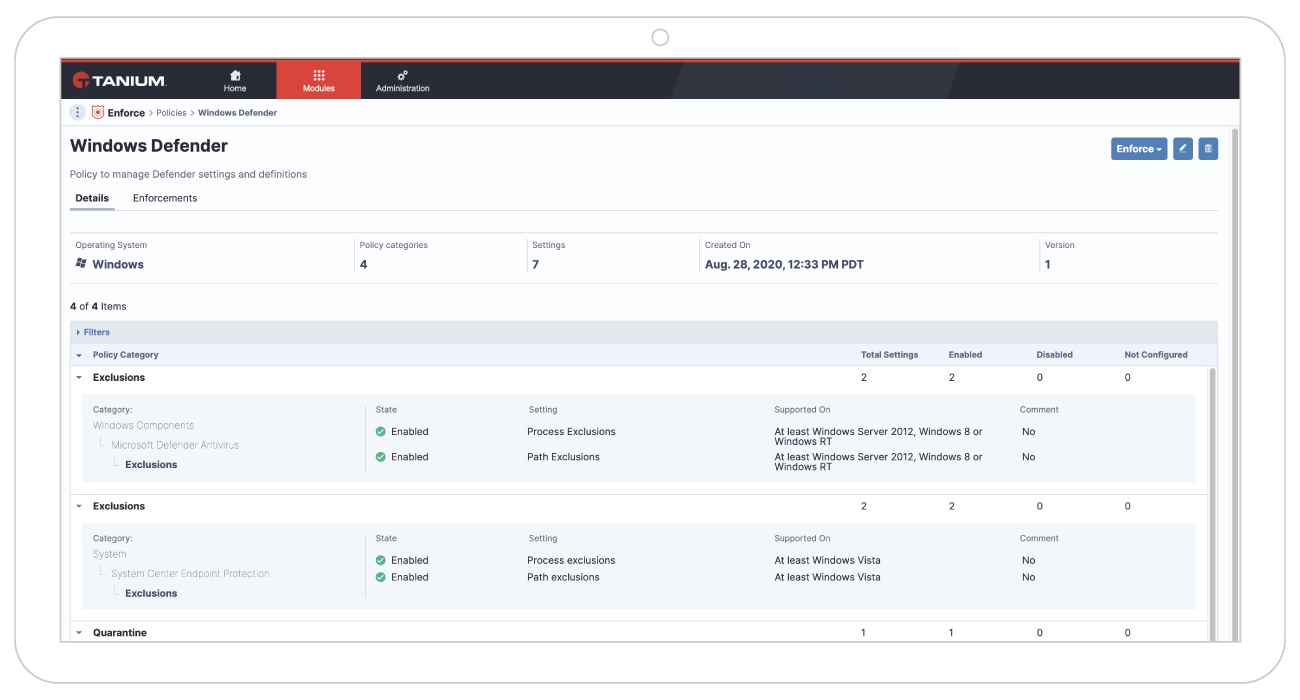The image size is (1300, 700).
Task: Click the edit pencil icon
Action: (x=1183, y=149)
